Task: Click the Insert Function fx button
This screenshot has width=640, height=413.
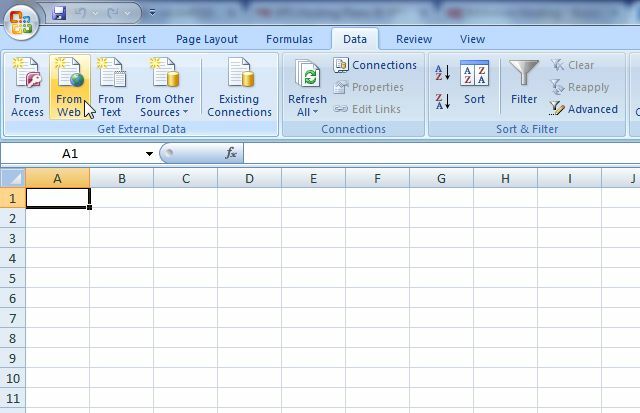Action: (231, 153)
